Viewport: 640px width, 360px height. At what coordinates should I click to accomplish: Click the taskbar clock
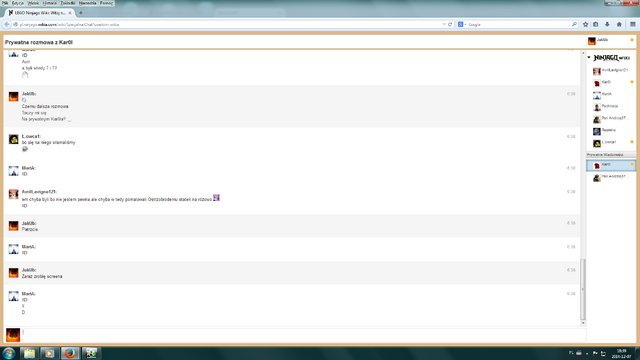pyautogui.click(x=621, y=353)
